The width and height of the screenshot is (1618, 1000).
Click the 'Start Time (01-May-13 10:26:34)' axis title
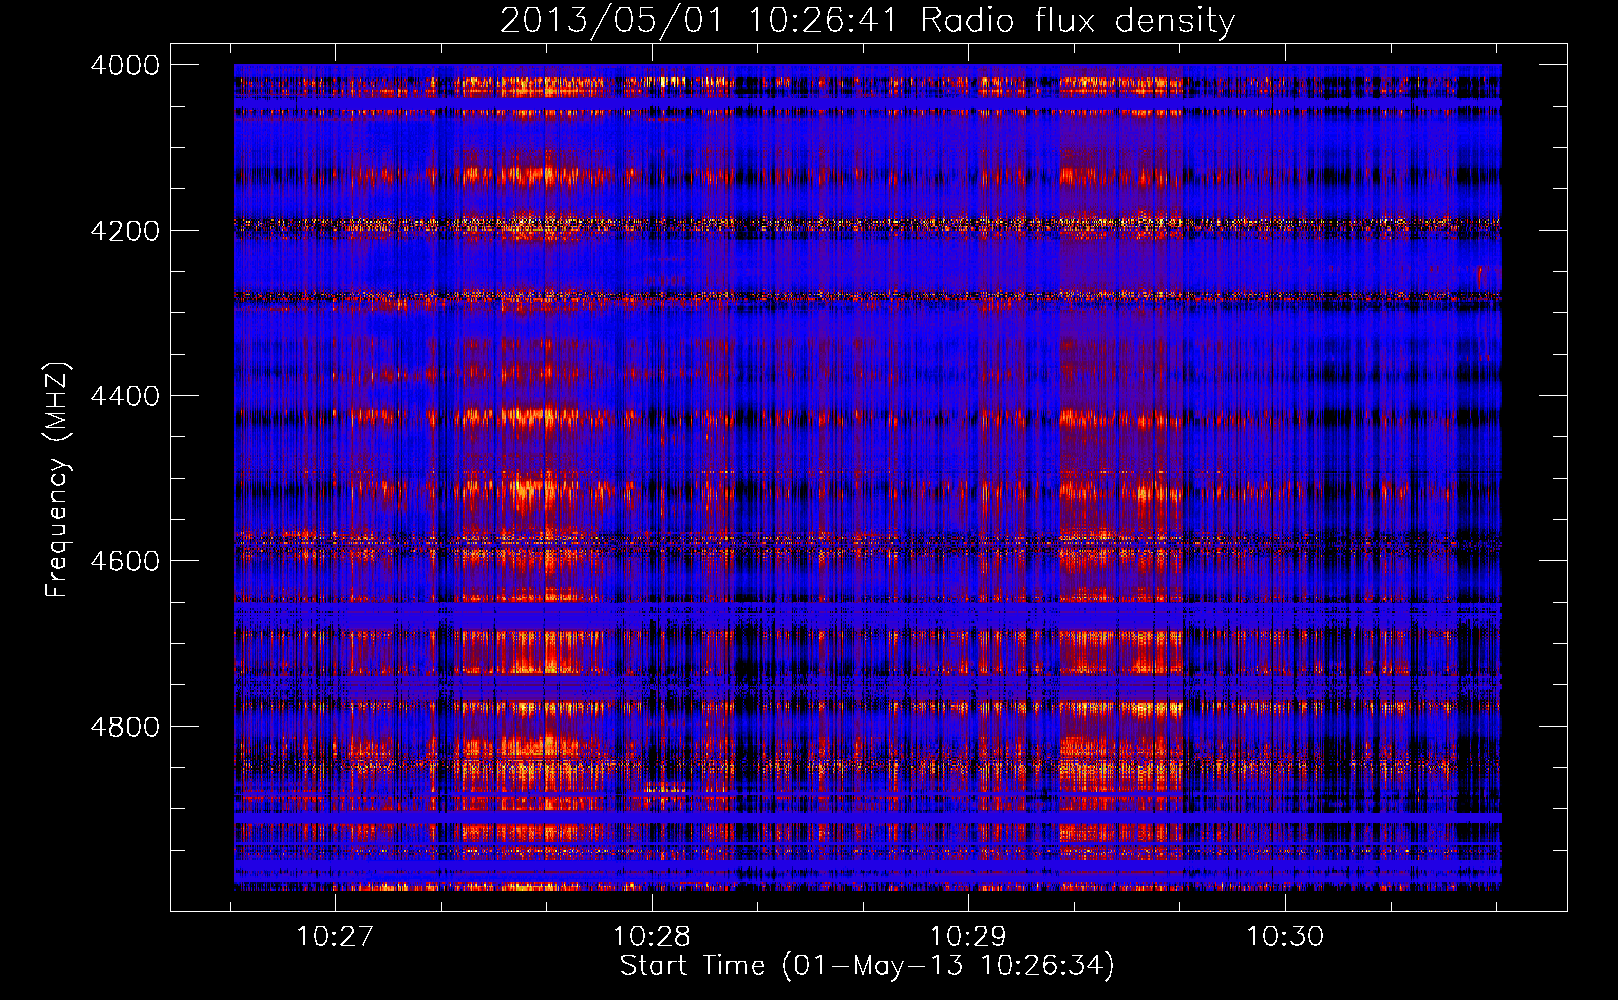[867, 966]
